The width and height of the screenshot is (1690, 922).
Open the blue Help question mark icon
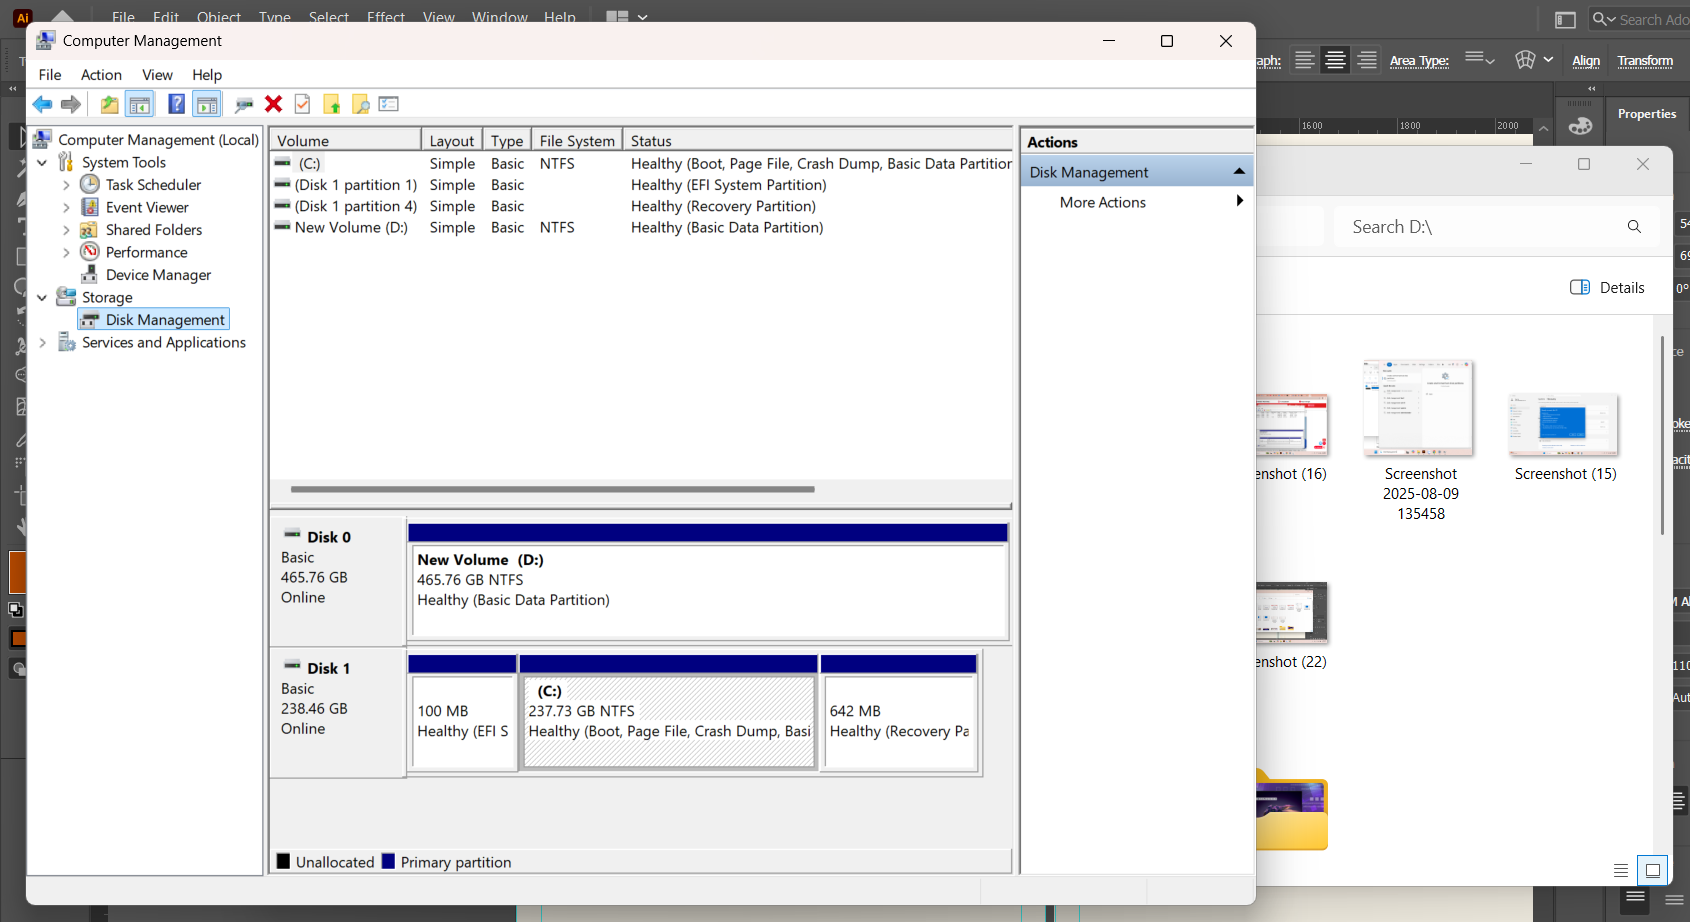tap(176, 104)
